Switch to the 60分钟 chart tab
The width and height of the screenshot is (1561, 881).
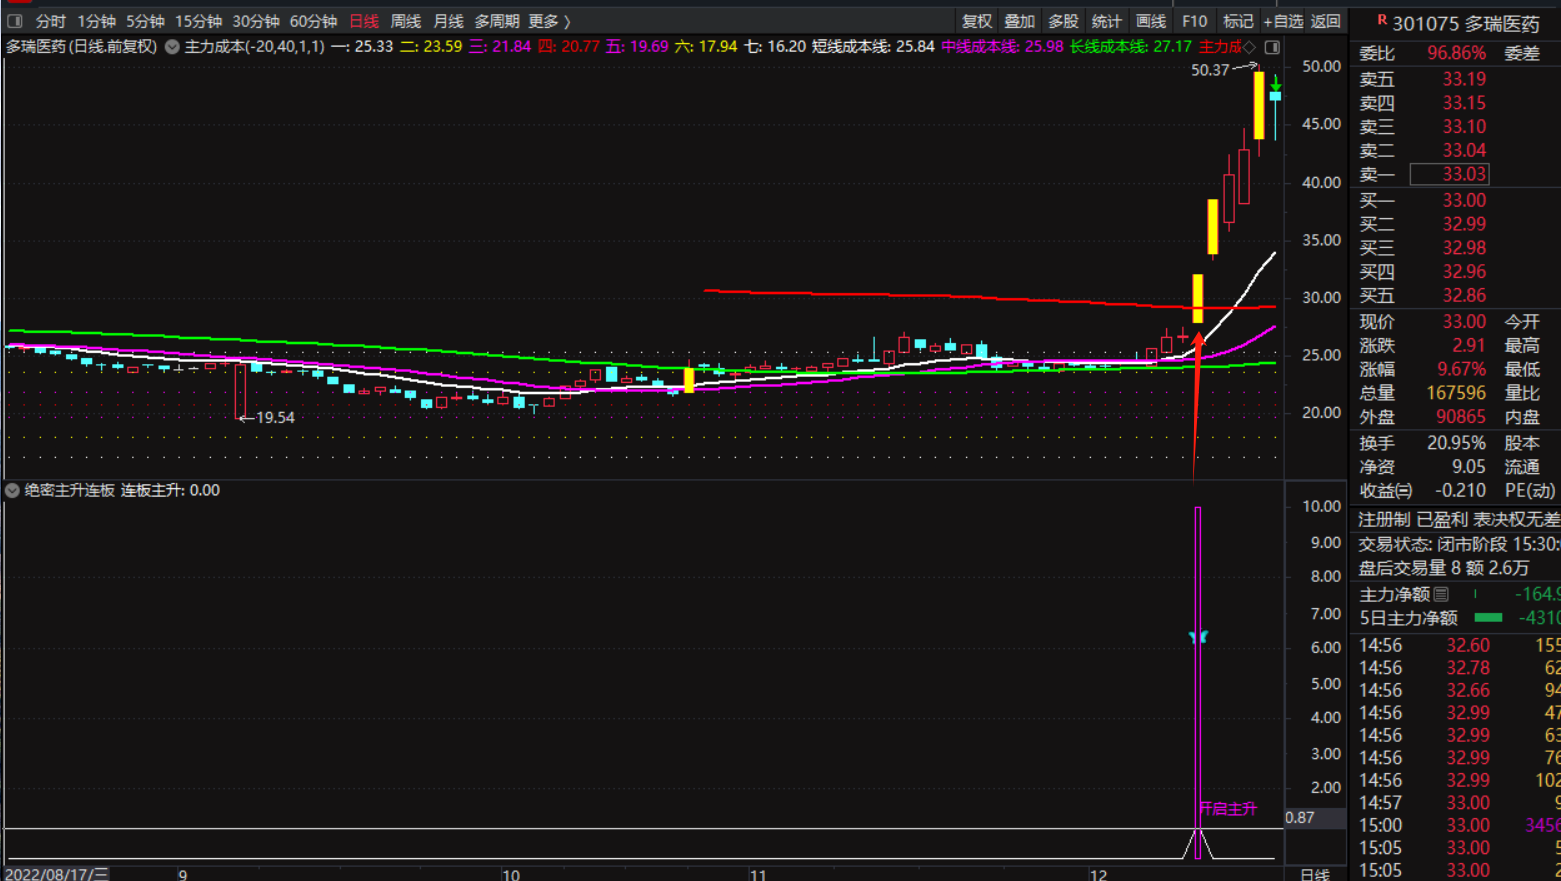(x=313, y=21)
